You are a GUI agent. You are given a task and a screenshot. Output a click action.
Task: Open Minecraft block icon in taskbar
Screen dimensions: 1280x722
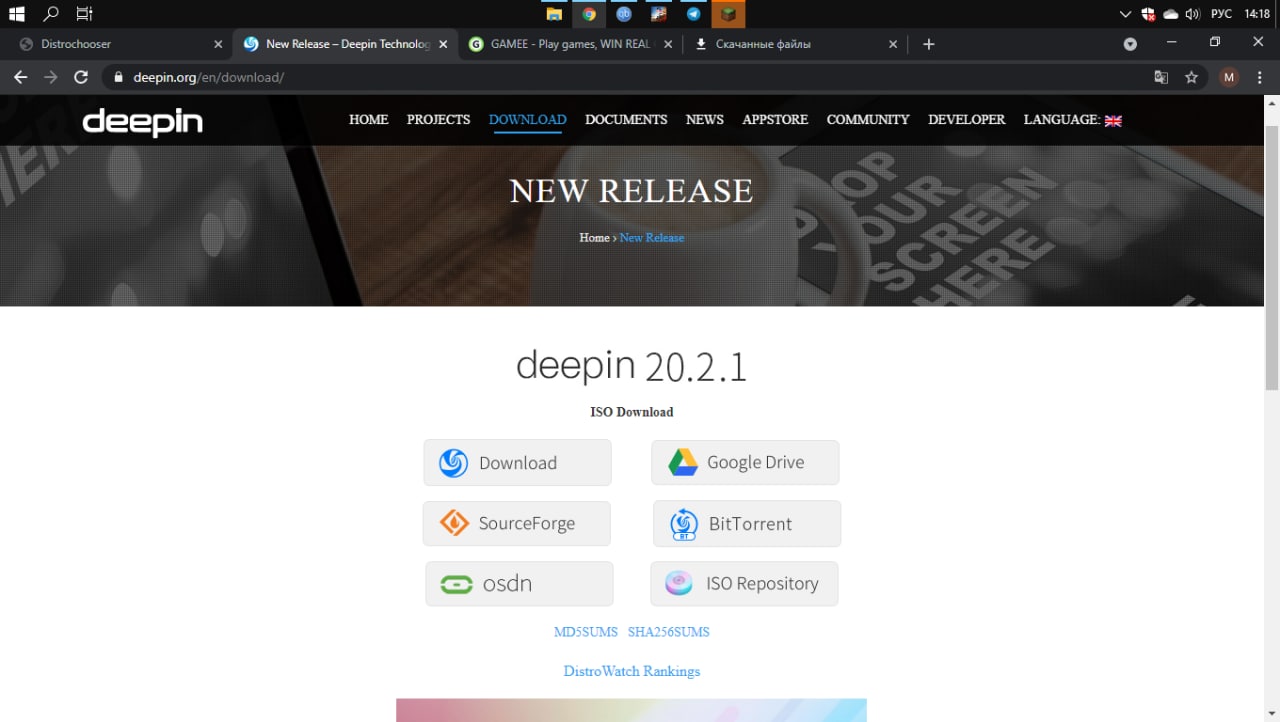pyautogui.click(x=728, y=14)
